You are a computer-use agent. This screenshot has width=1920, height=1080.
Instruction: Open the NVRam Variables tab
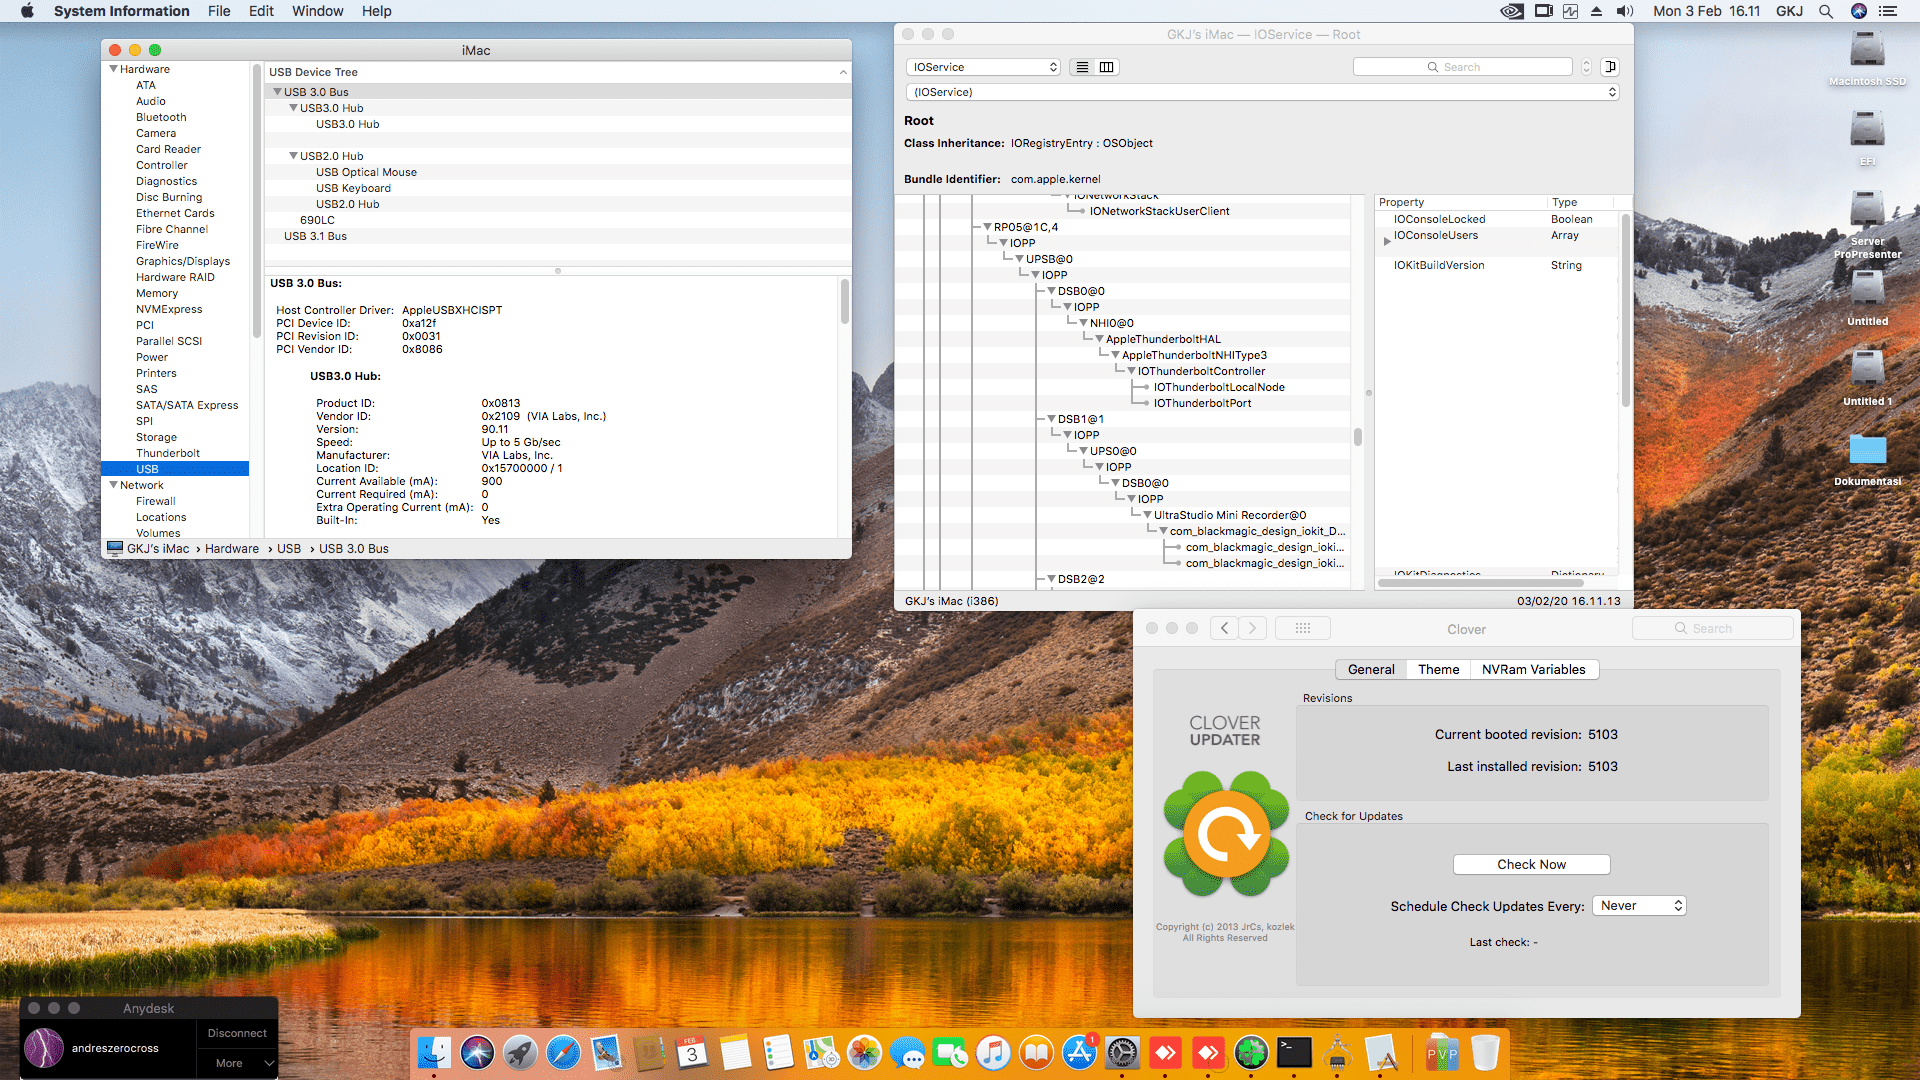coord(1533,670)
